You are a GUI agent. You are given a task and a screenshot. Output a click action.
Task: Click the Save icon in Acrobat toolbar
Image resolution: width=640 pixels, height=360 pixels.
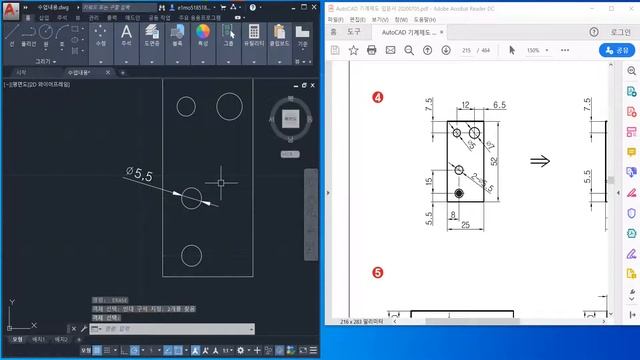pos(335,50)
